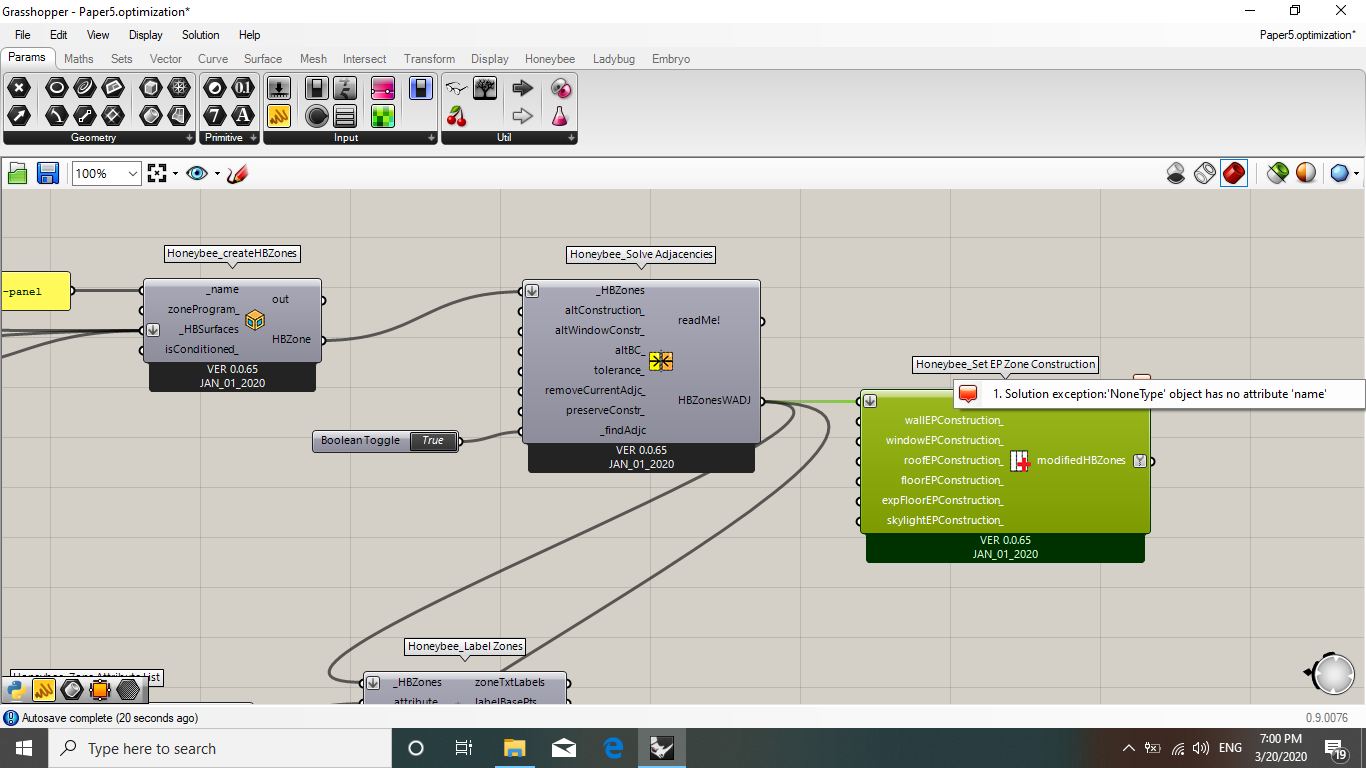
Task: Save document with the blue floppy icon
Action: click(x=47, y=173)
